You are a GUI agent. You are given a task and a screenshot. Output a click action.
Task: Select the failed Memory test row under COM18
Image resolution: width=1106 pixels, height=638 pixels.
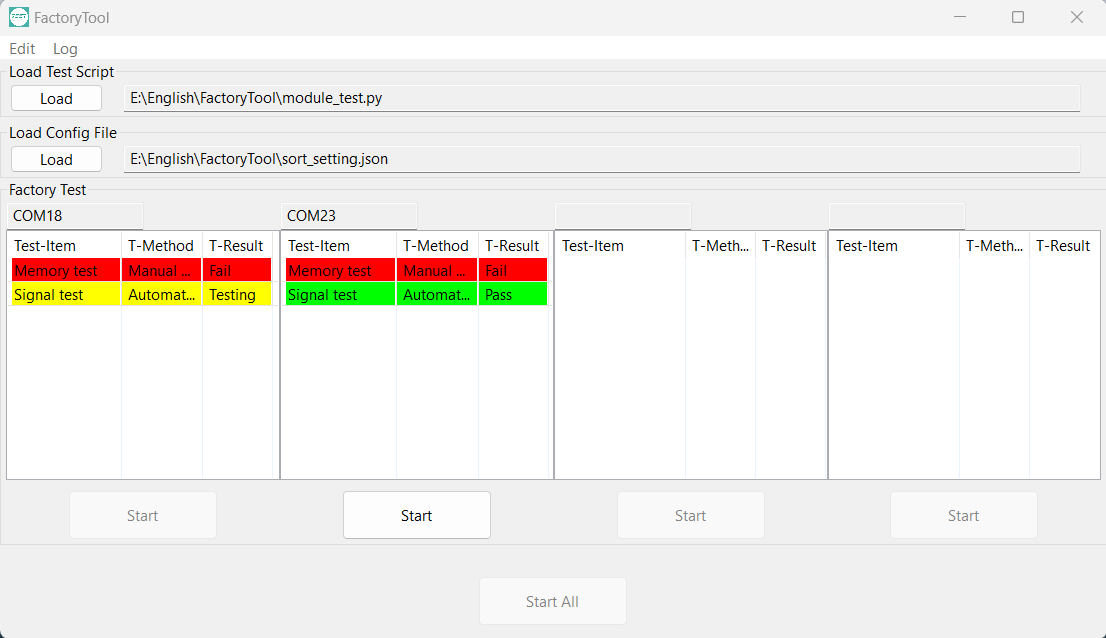coord(65,271)
